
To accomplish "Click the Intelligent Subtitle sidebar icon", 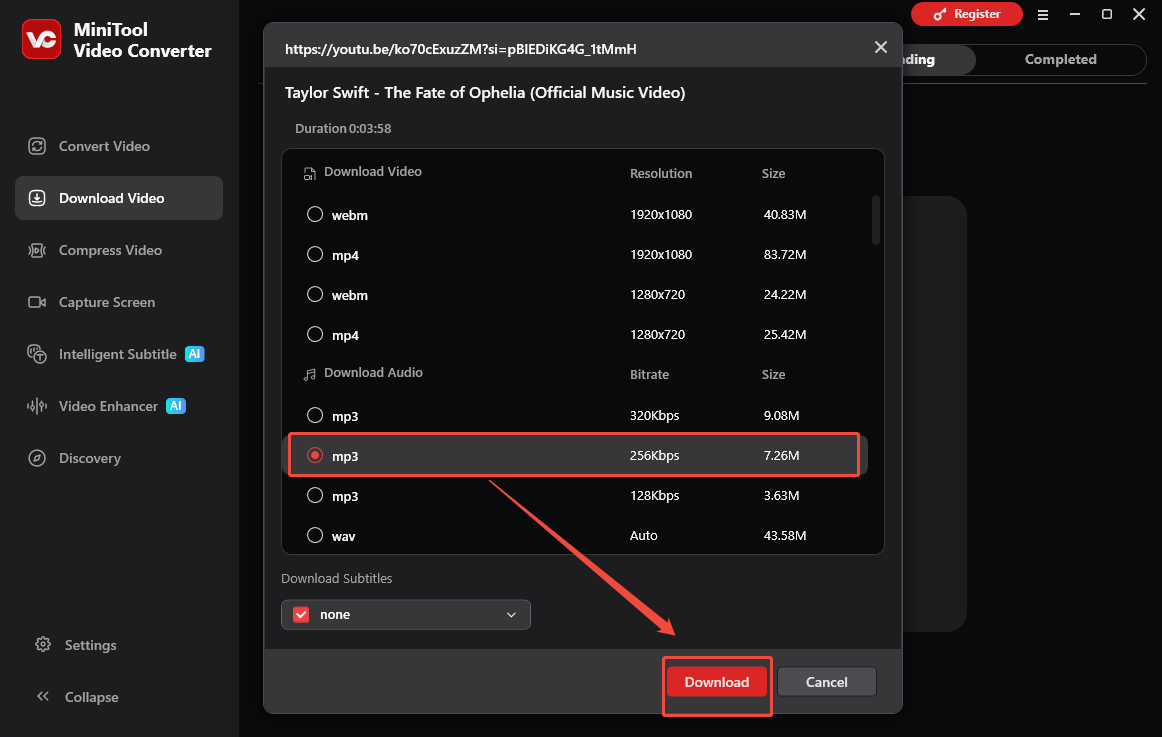I will tap(37, 354).
